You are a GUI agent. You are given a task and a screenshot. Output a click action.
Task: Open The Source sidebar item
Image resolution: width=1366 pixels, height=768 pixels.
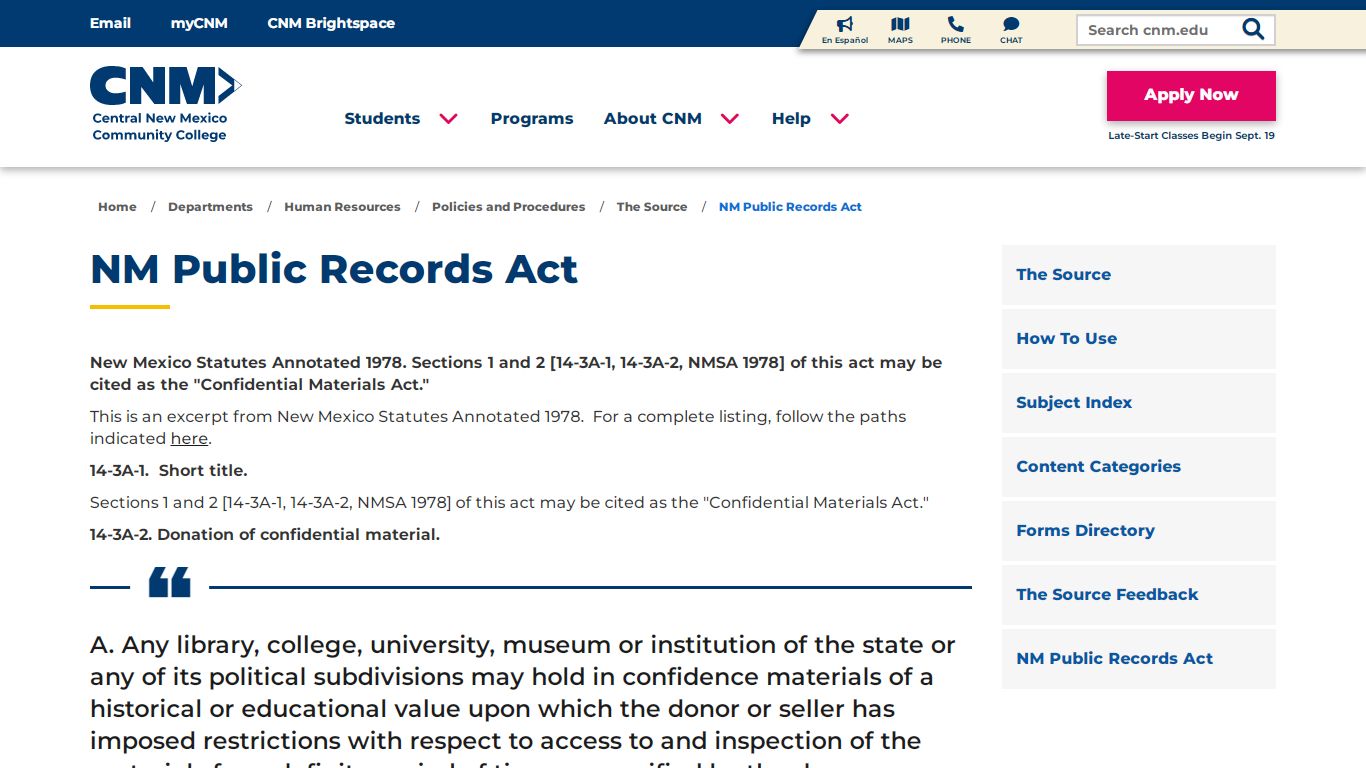(1139, 275)
